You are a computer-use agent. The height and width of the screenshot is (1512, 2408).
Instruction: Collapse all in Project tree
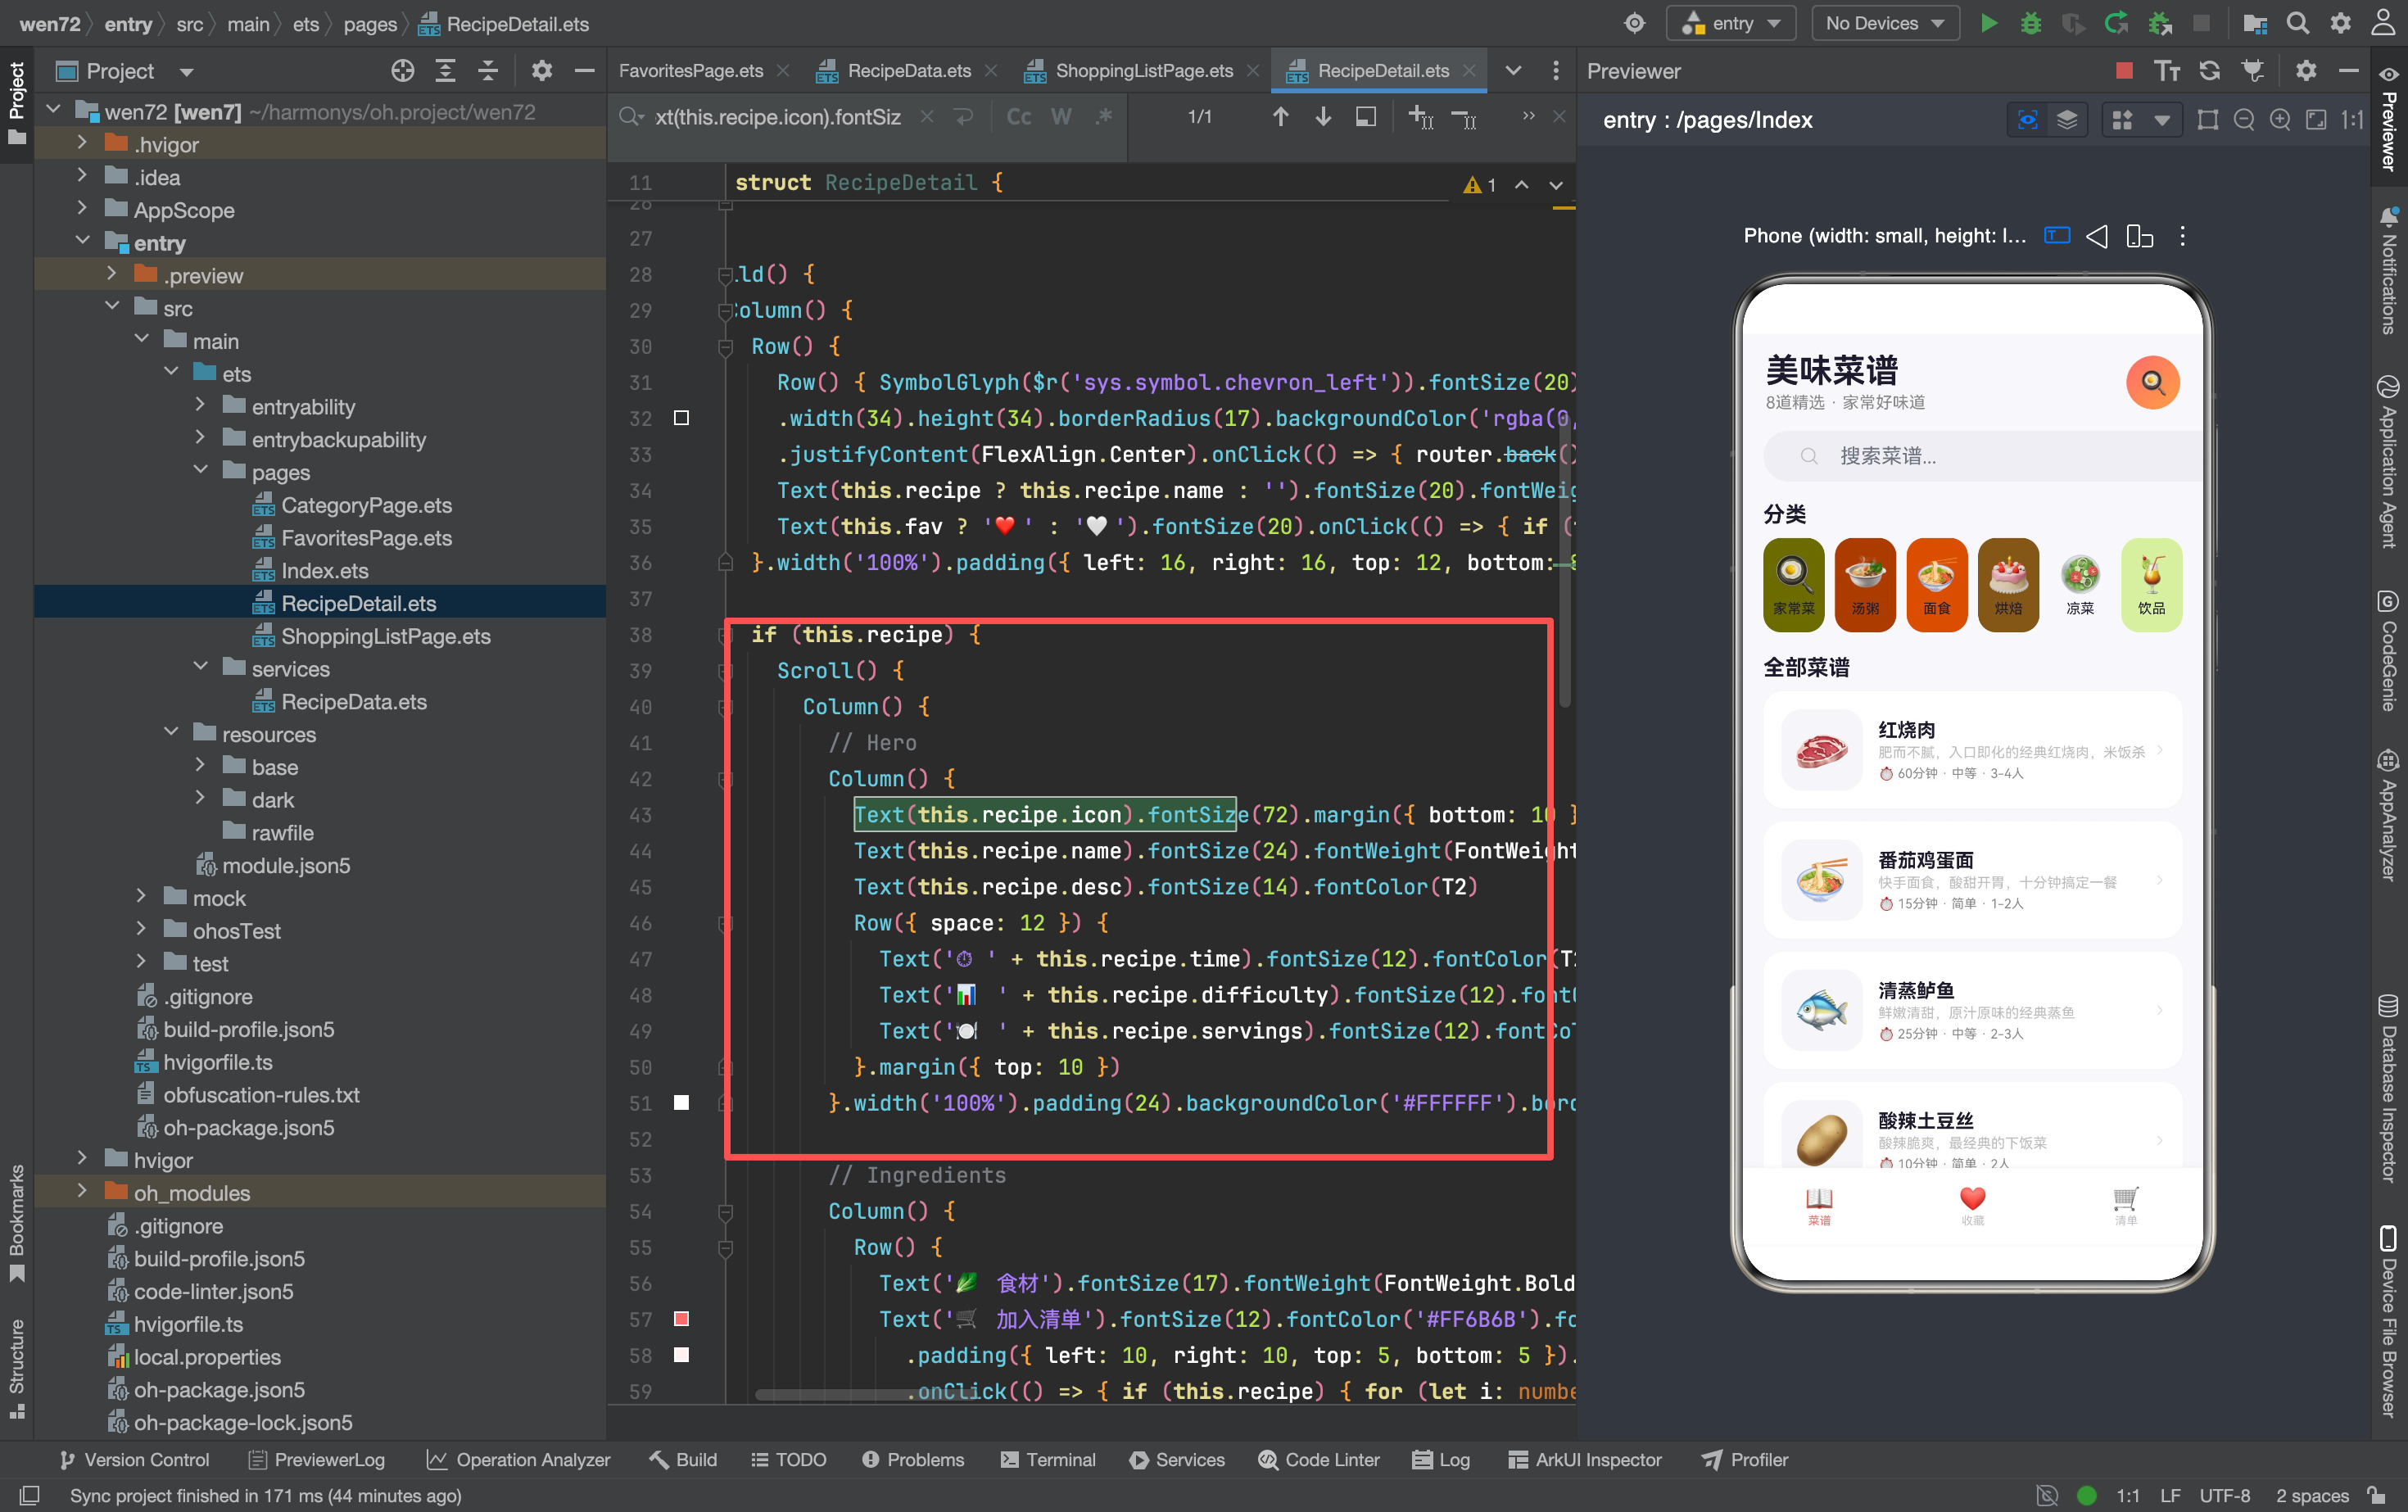(487, 71)
